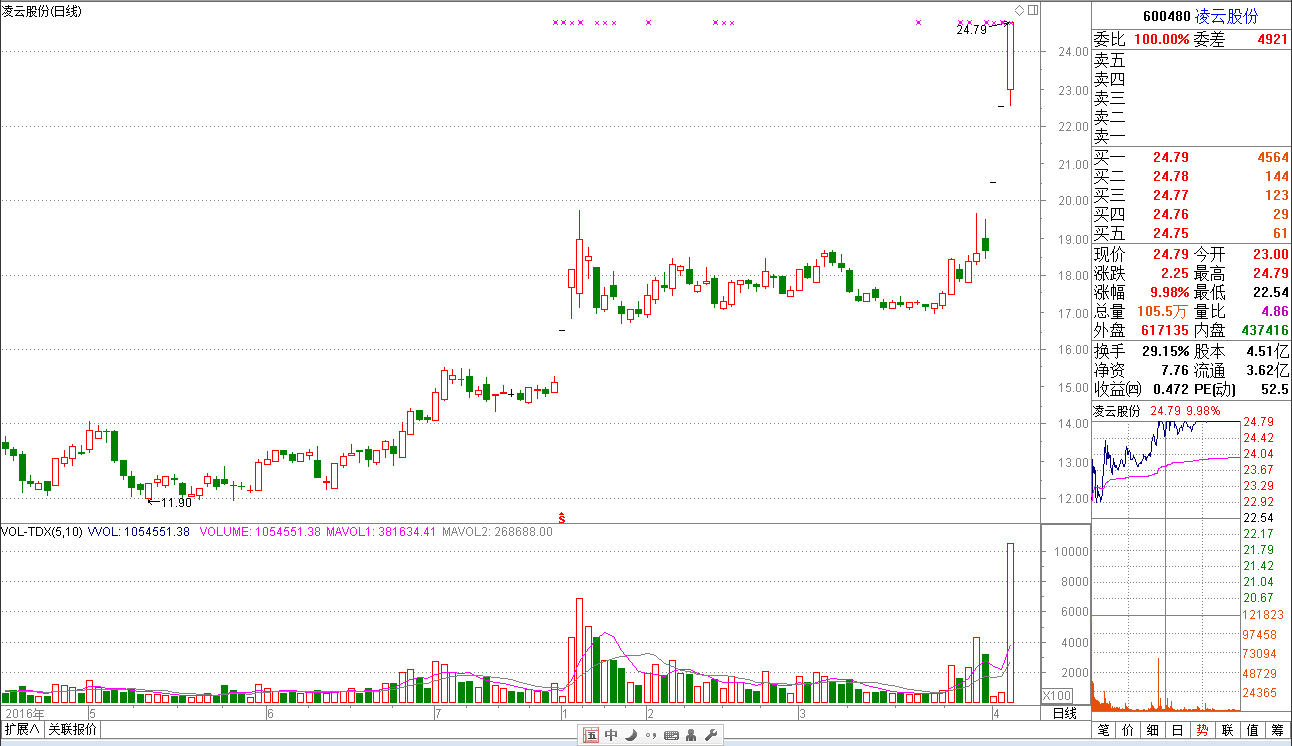Click the 内盘 437416 value
1292x746 pixels.
pyautogui.click(x=1265, y=331)
